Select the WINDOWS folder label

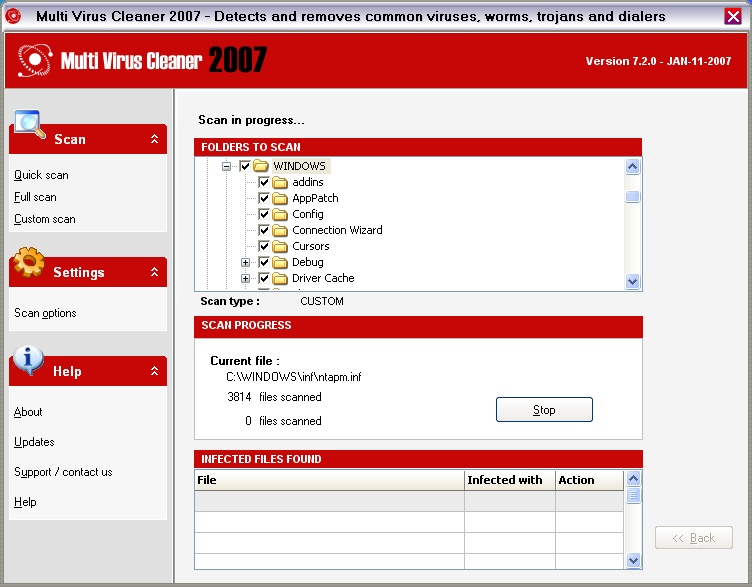299,166
